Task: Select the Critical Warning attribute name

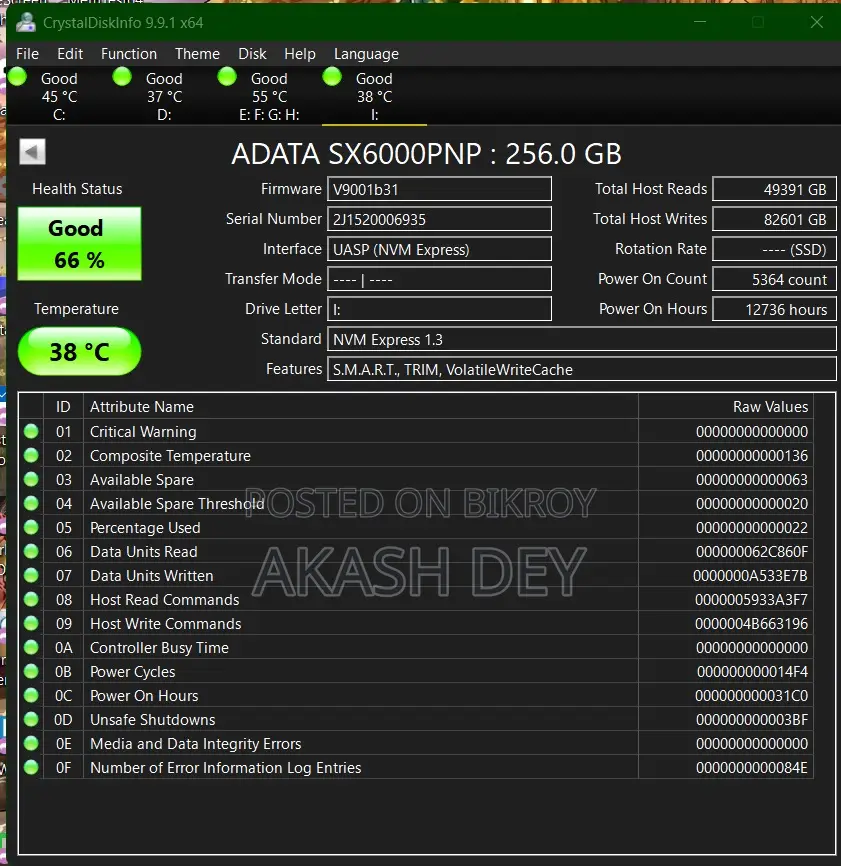Action: [x=143, y=431]
